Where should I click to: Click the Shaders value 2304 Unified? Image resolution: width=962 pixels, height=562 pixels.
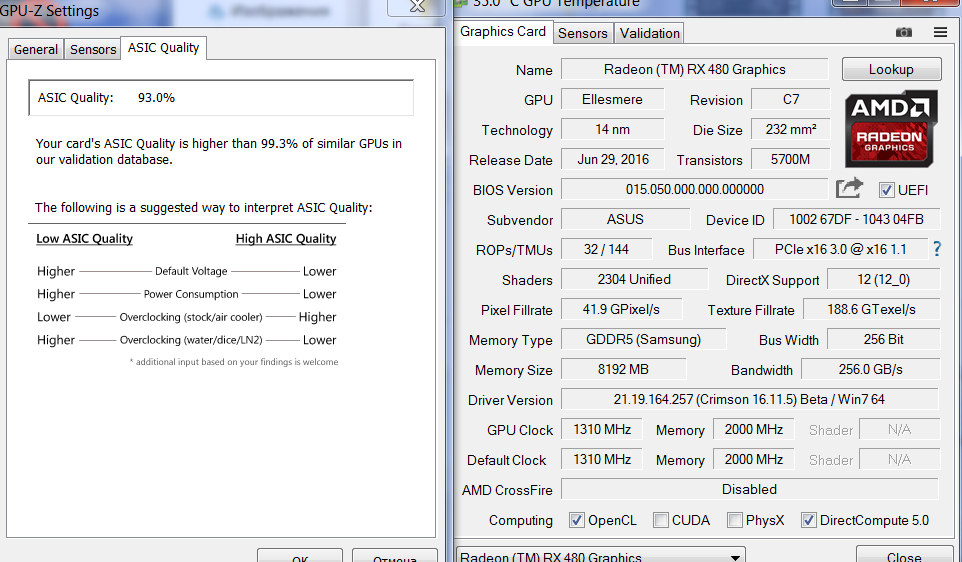pyautogui.click(x=634, y=279)
